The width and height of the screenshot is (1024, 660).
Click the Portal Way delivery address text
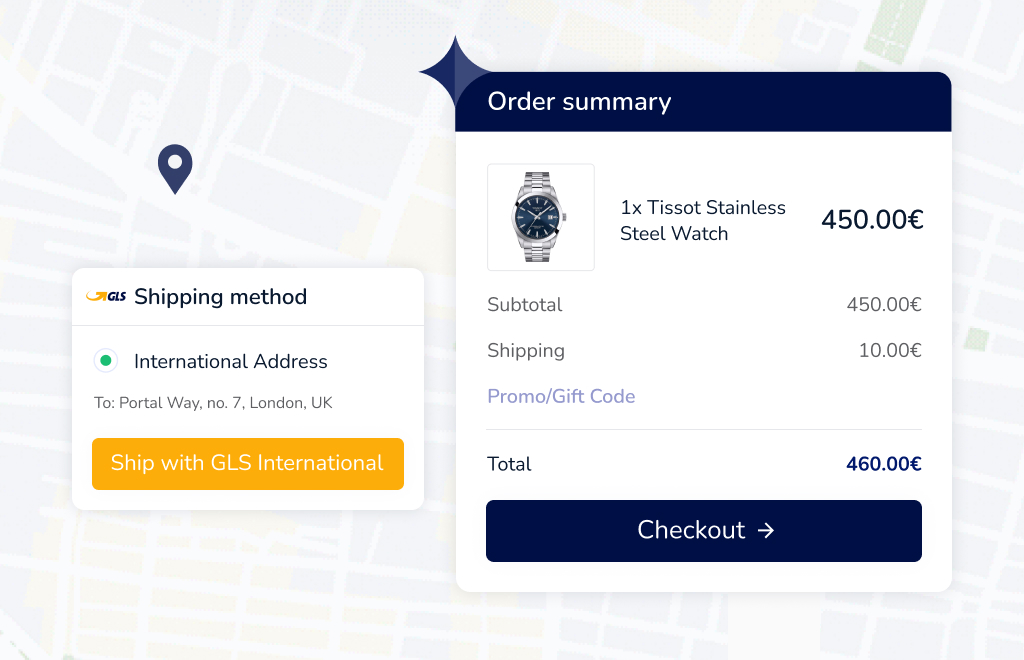tap(213, 403)
